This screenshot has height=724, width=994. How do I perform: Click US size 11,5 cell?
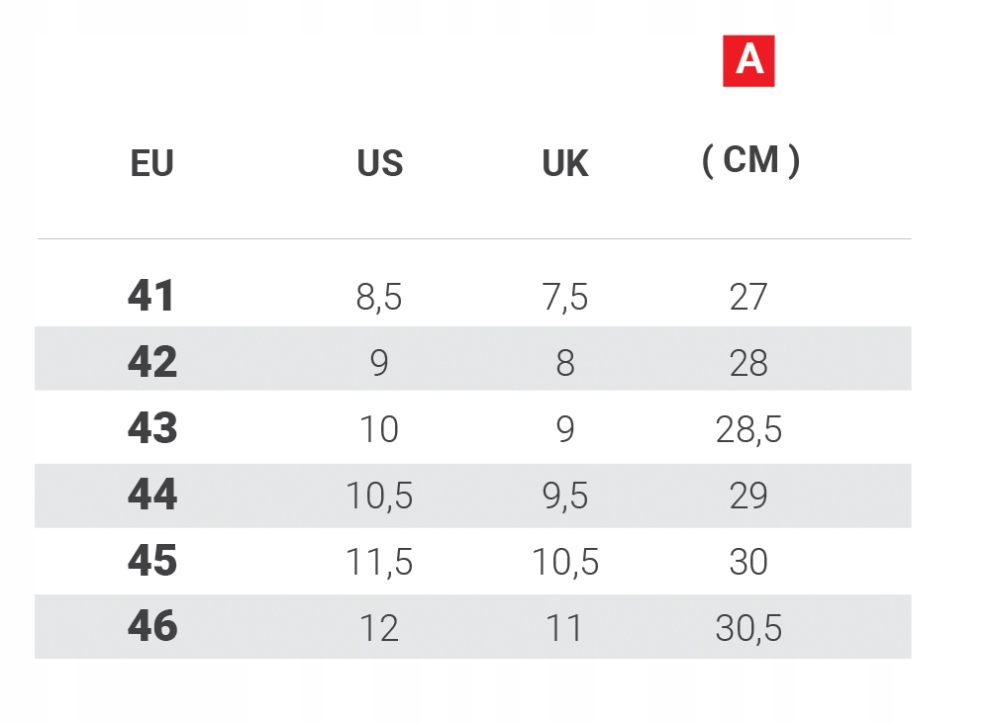pos(379,562)
